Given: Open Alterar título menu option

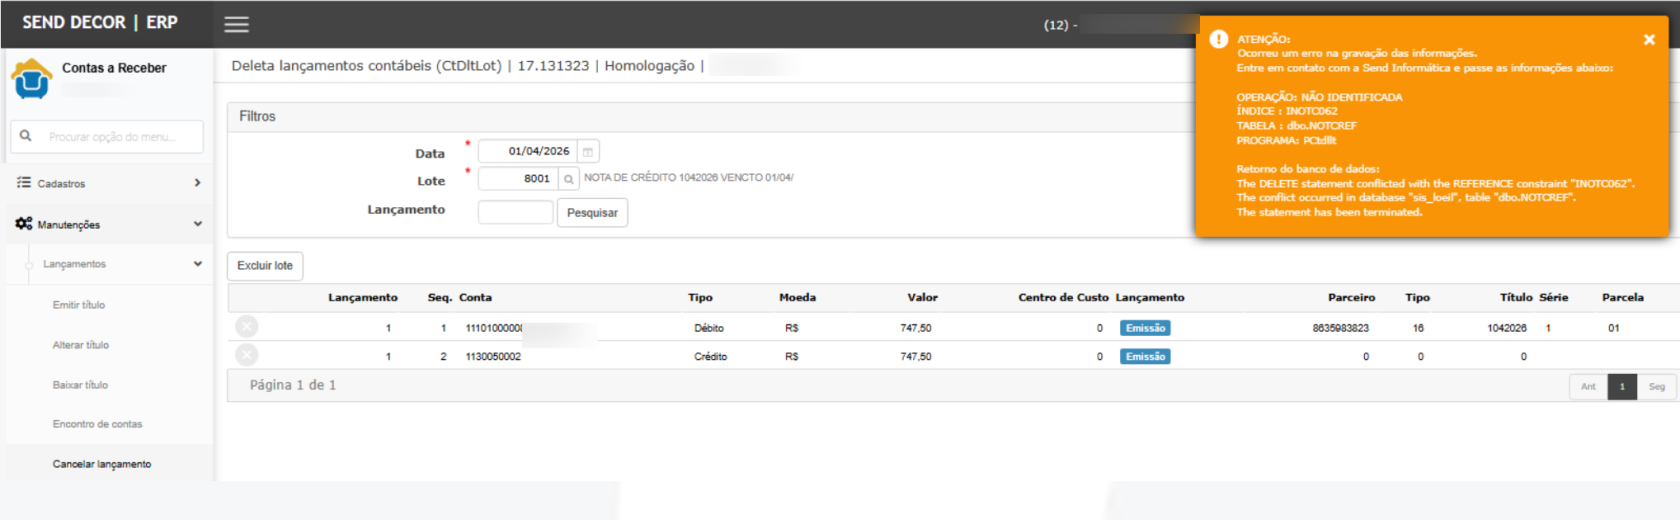Looking at the screenshot, I should [81, 345].
